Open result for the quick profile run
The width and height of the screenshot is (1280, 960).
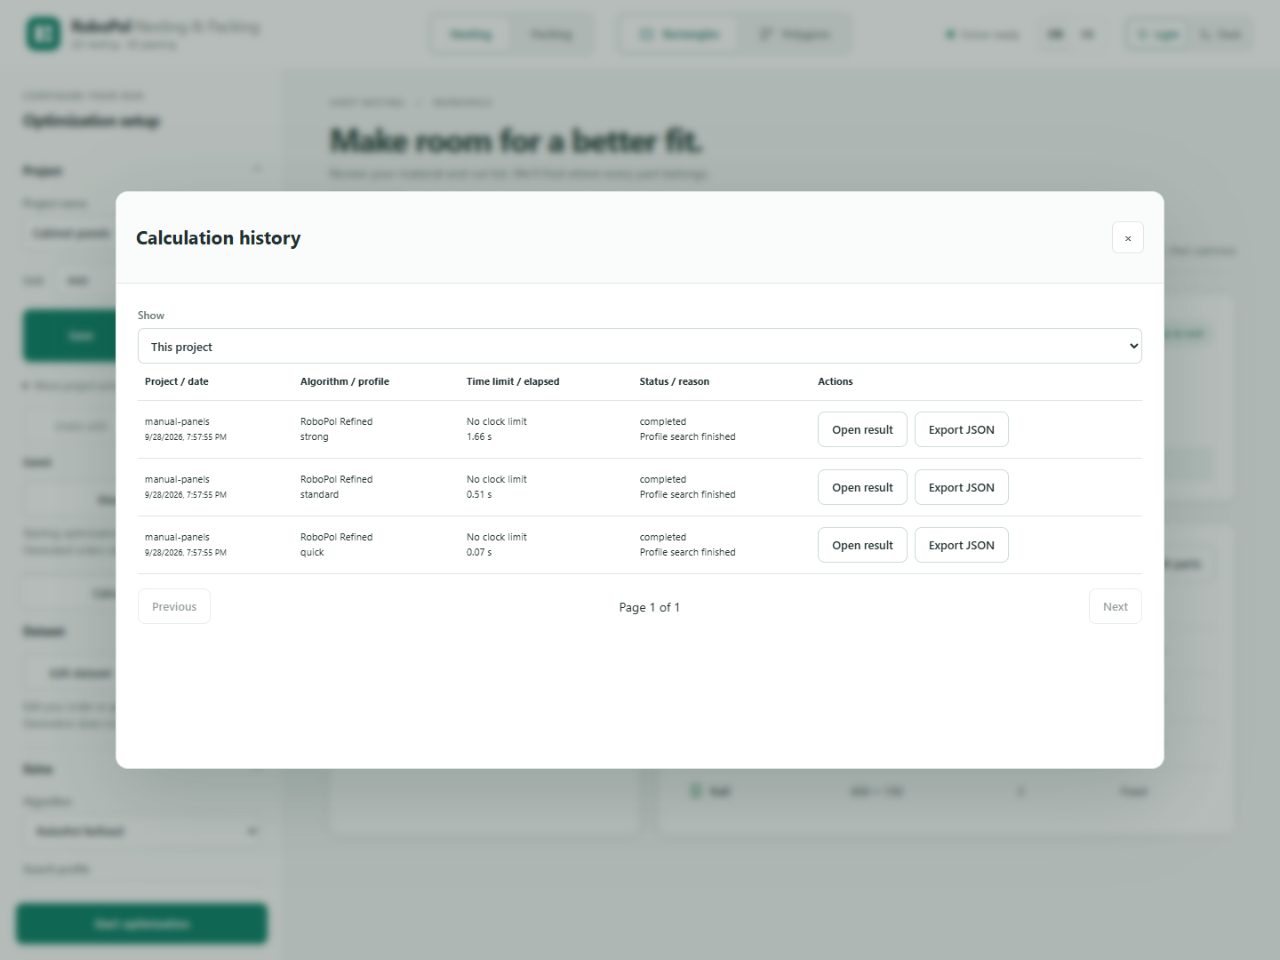[862, 546]
